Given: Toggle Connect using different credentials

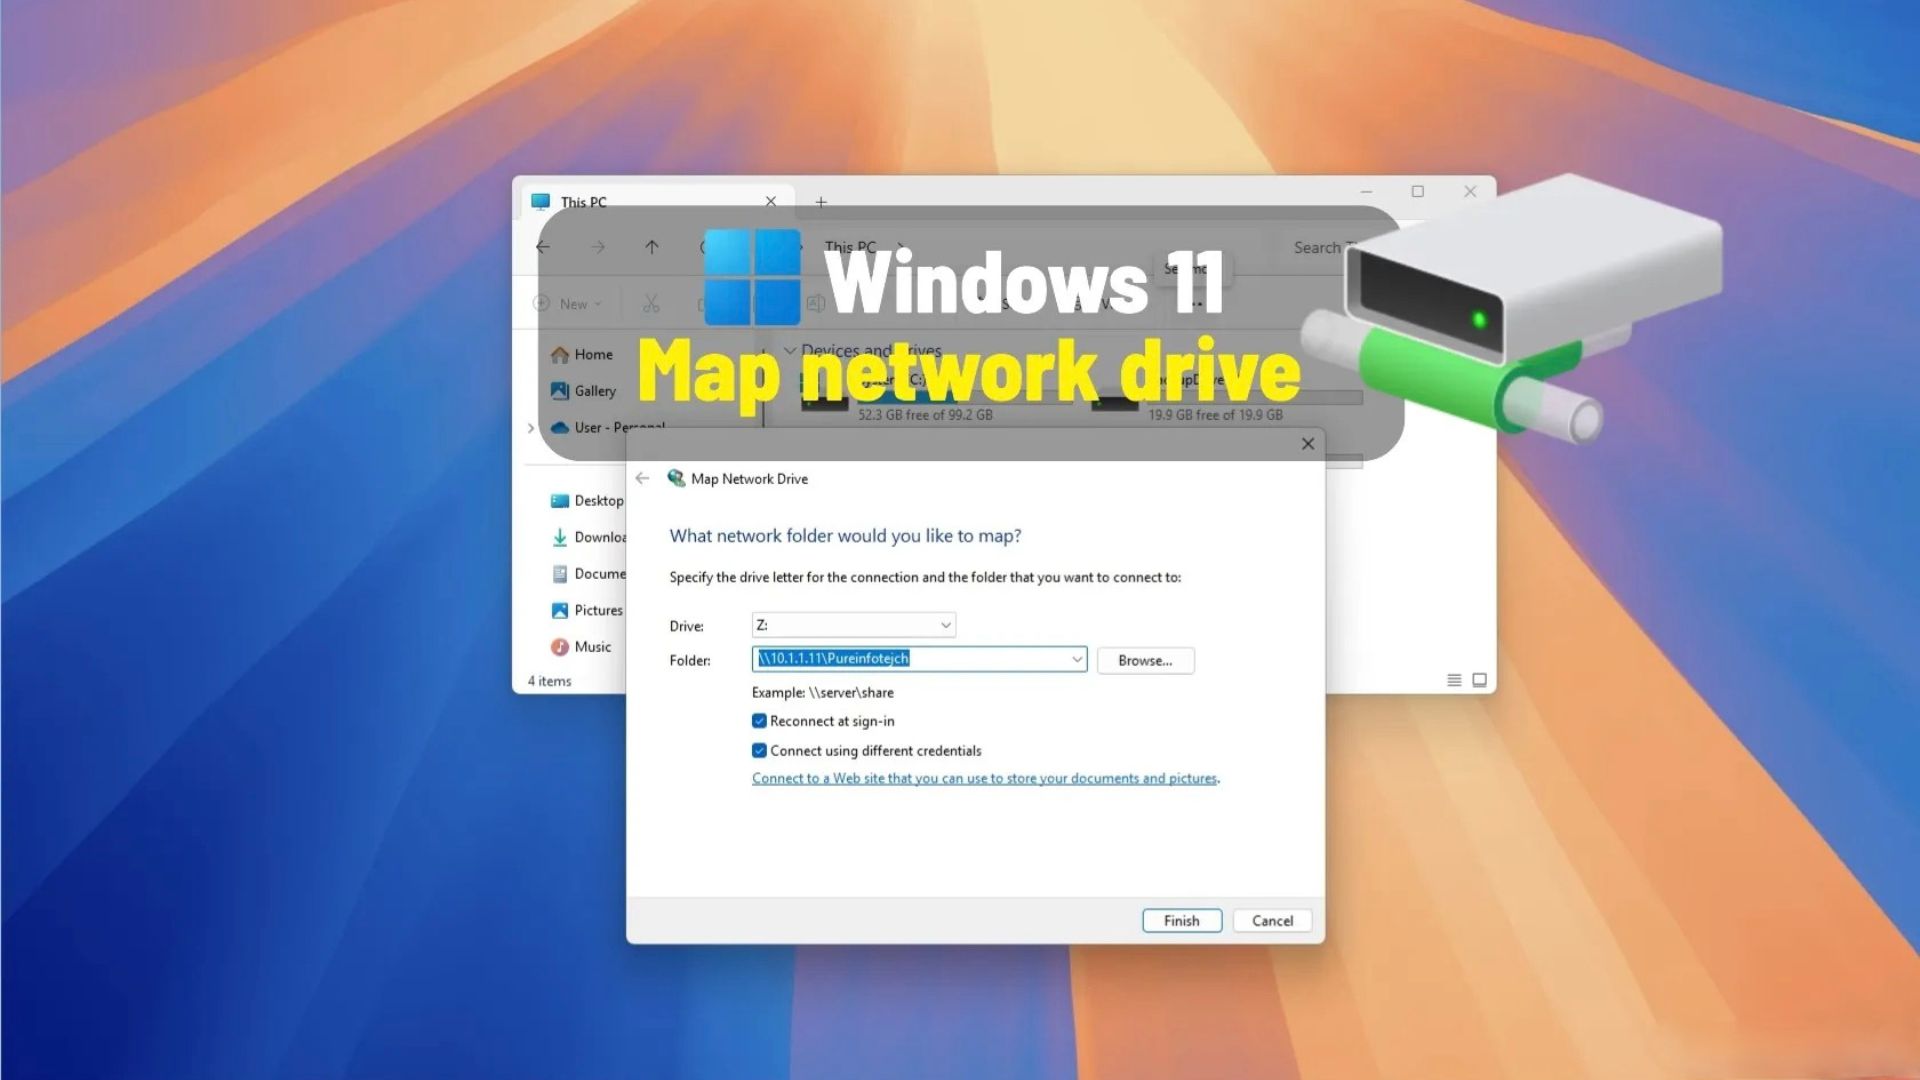Looking at the screenshot, I should click(760, 750).
